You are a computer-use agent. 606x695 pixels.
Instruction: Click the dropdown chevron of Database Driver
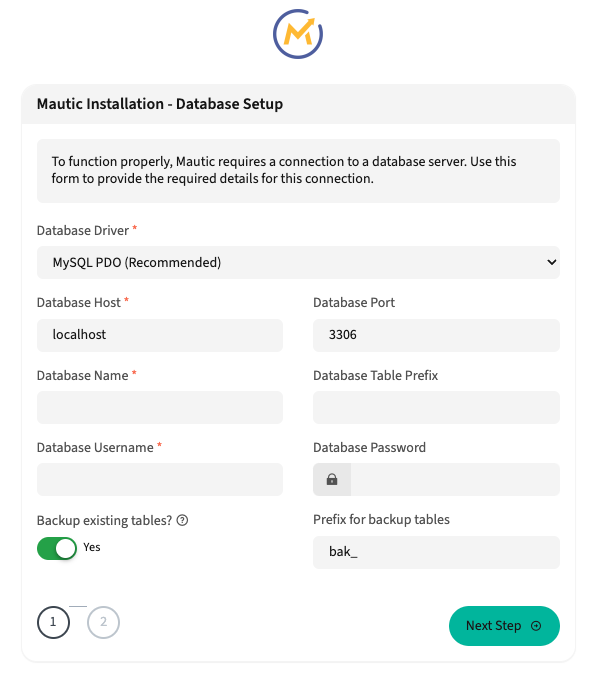tap(550, 263)
